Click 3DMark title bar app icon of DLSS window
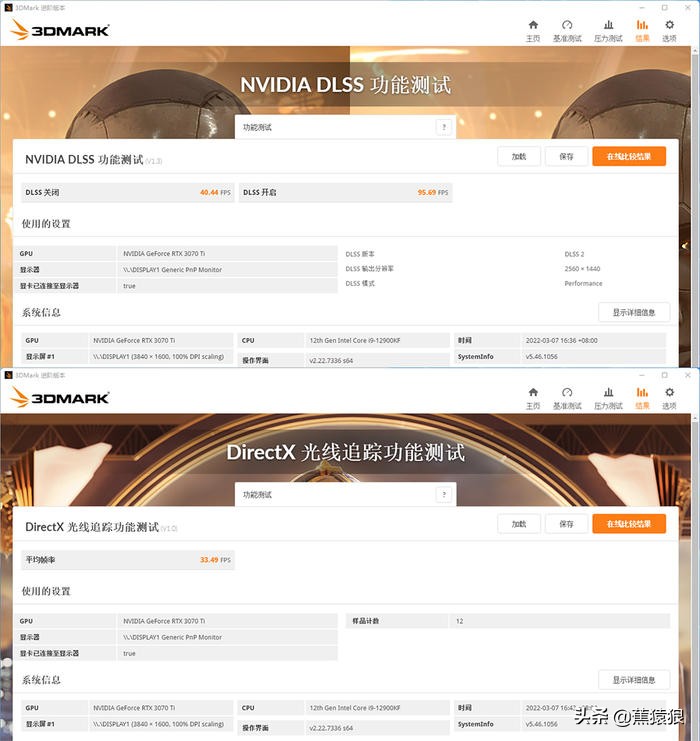 (x=8, y=8)
